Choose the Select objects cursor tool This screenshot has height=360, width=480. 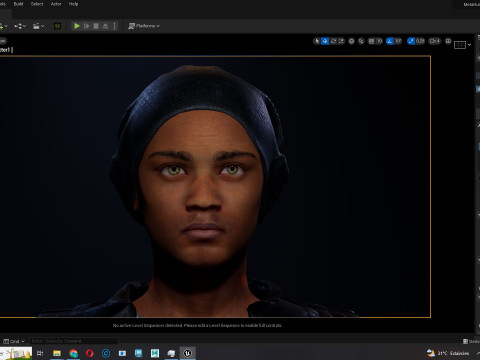[x=317, y=41]
